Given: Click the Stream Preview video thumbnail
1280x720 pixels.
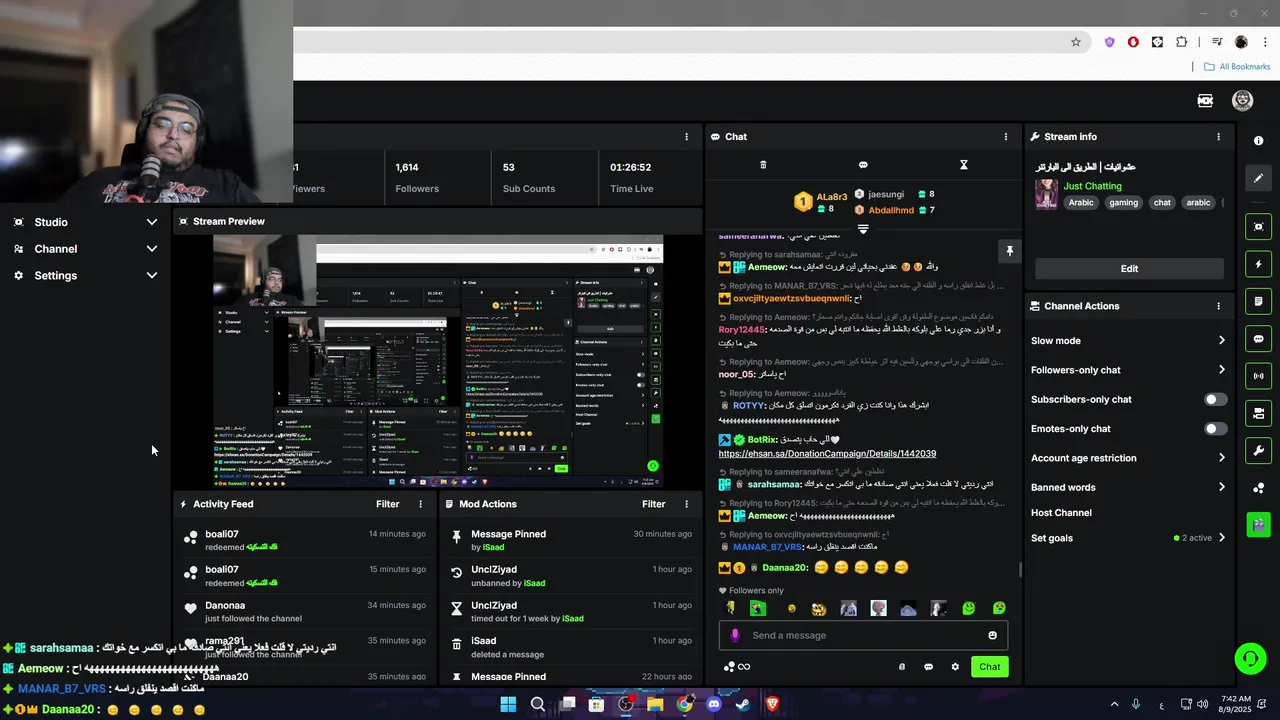Looking at the screenshot, I should tap(438, 362).
